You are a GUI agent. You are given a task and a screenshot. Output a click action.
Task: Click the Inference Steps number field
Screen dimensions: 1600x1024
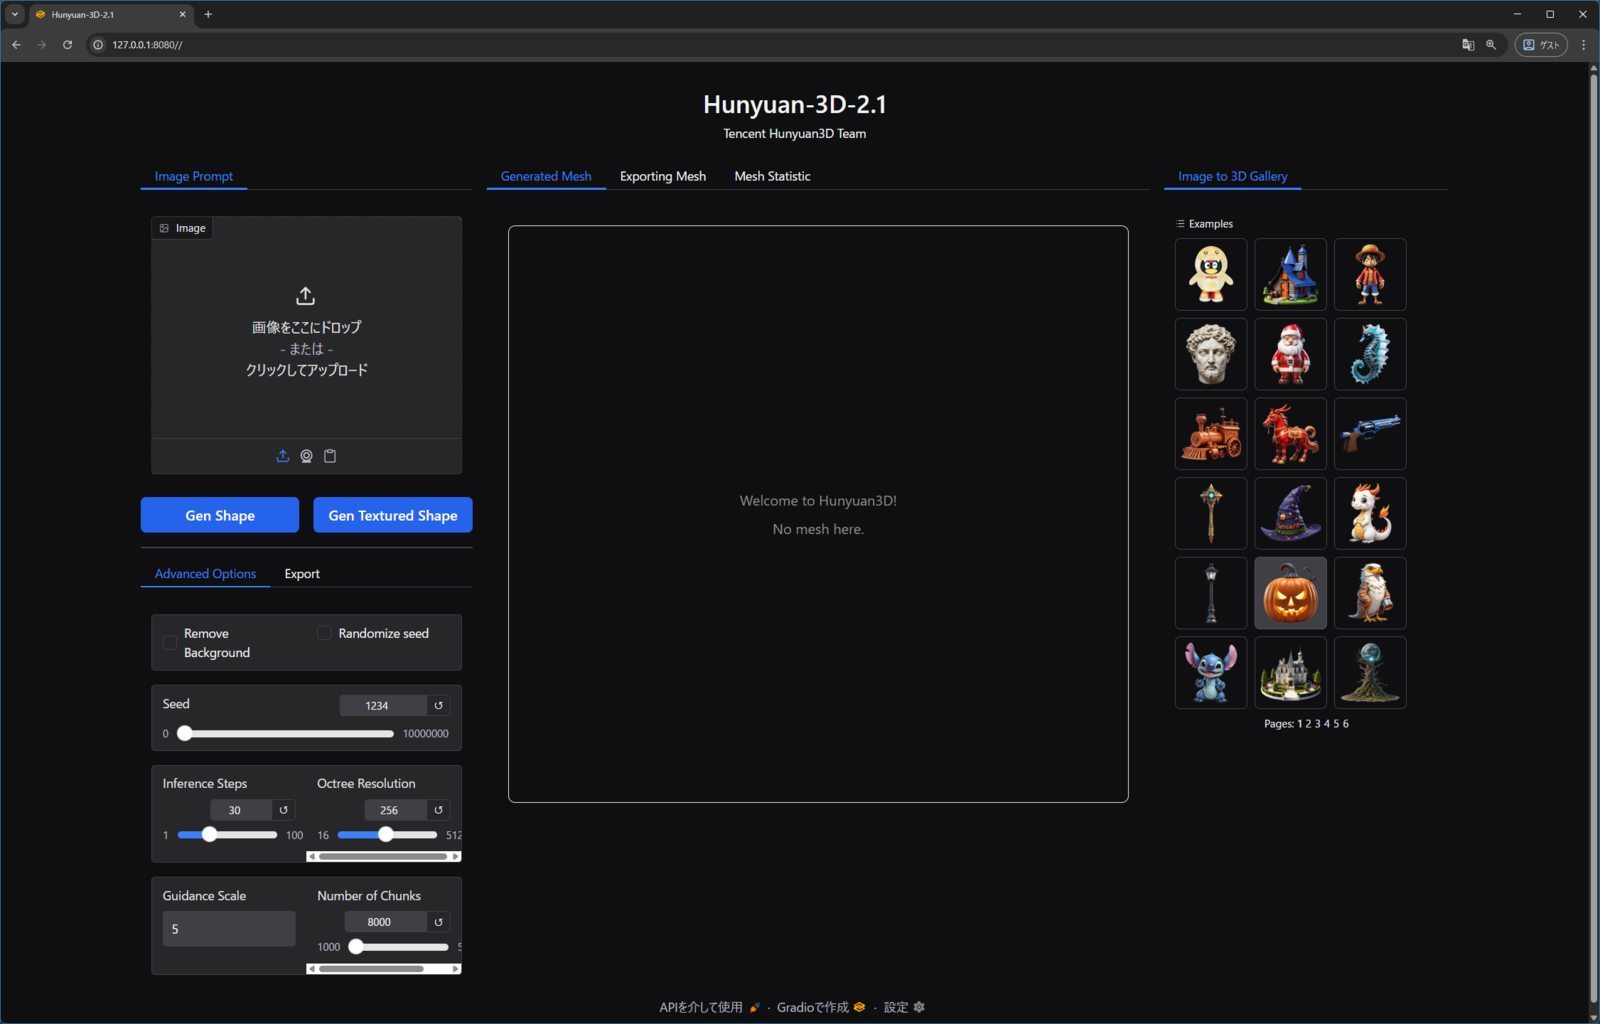pyautogui.click(x=241, y=810)
